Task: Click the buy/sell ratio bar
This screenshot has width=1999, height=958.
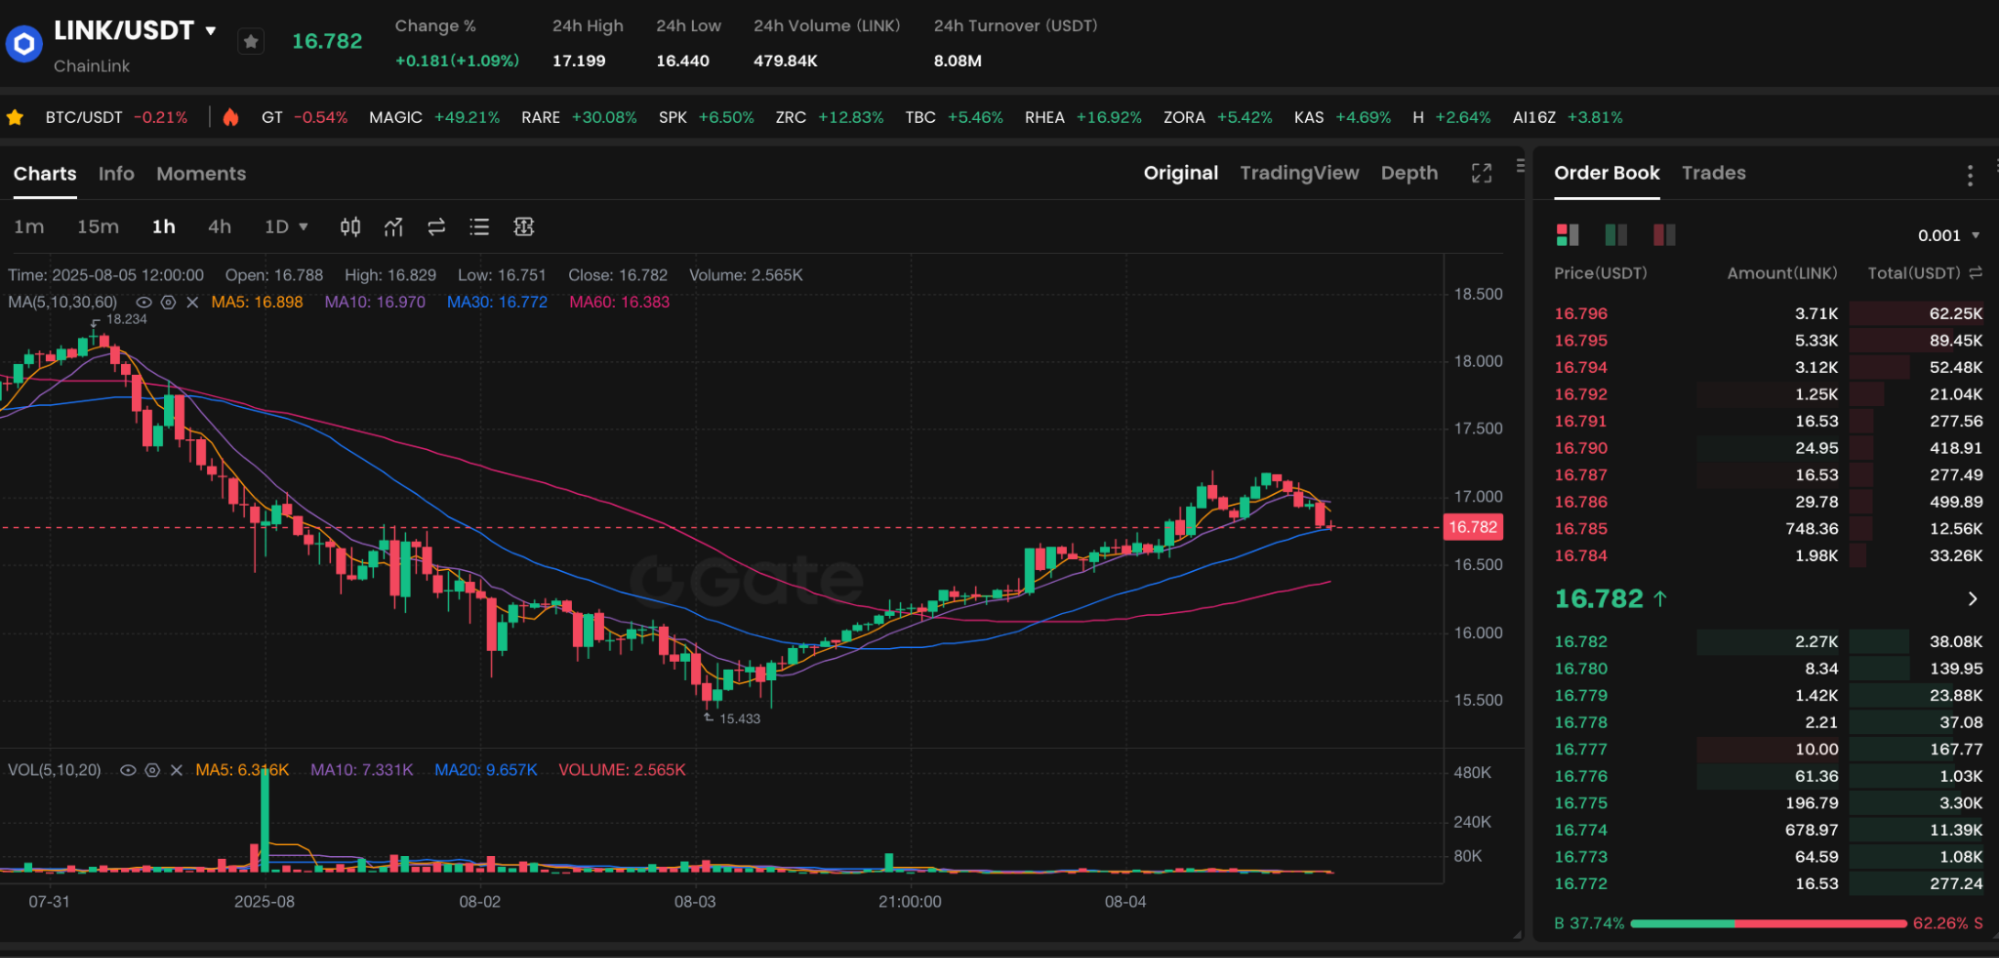Action: [1768, 923]
